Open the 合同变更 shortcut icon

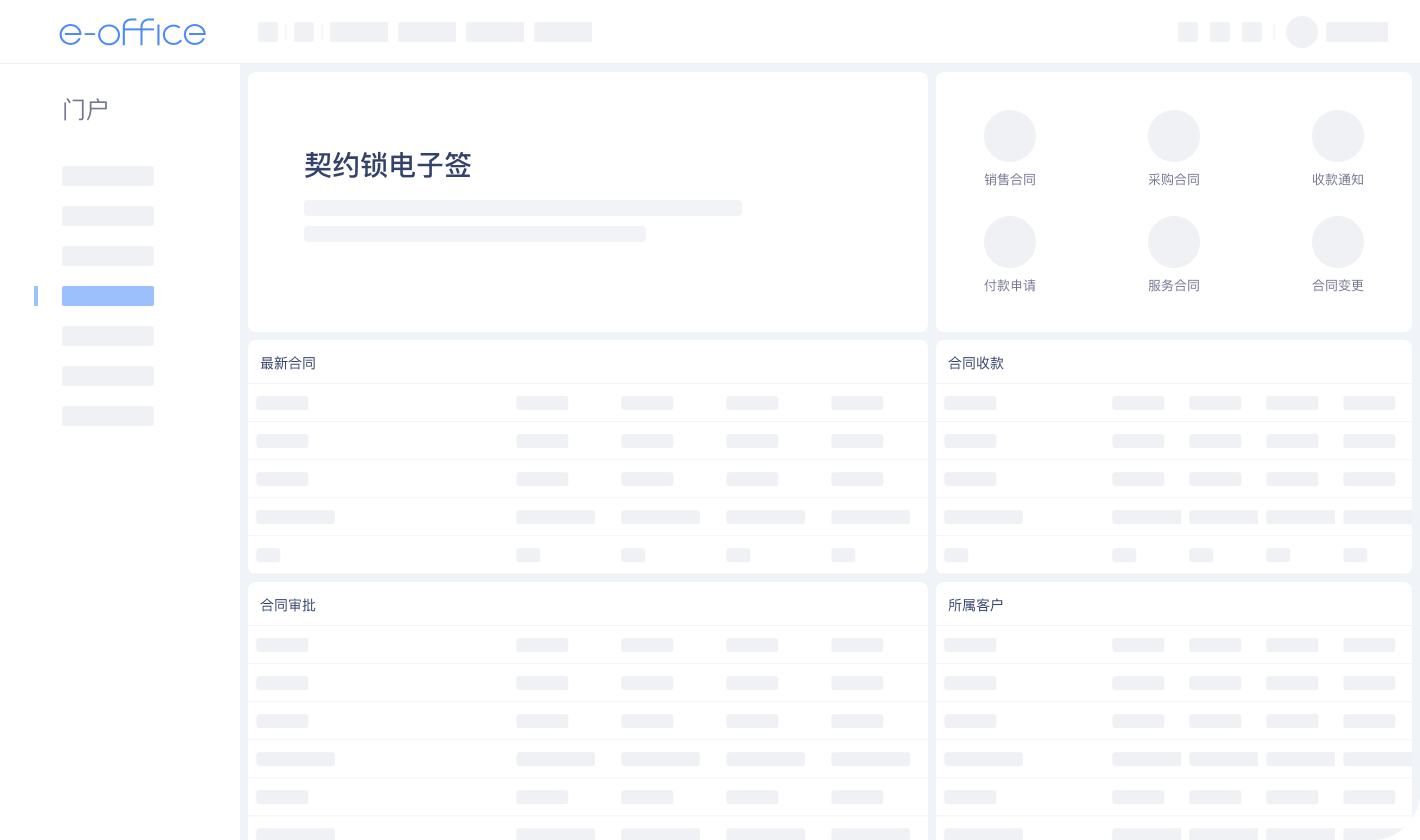pos(1338,242)
